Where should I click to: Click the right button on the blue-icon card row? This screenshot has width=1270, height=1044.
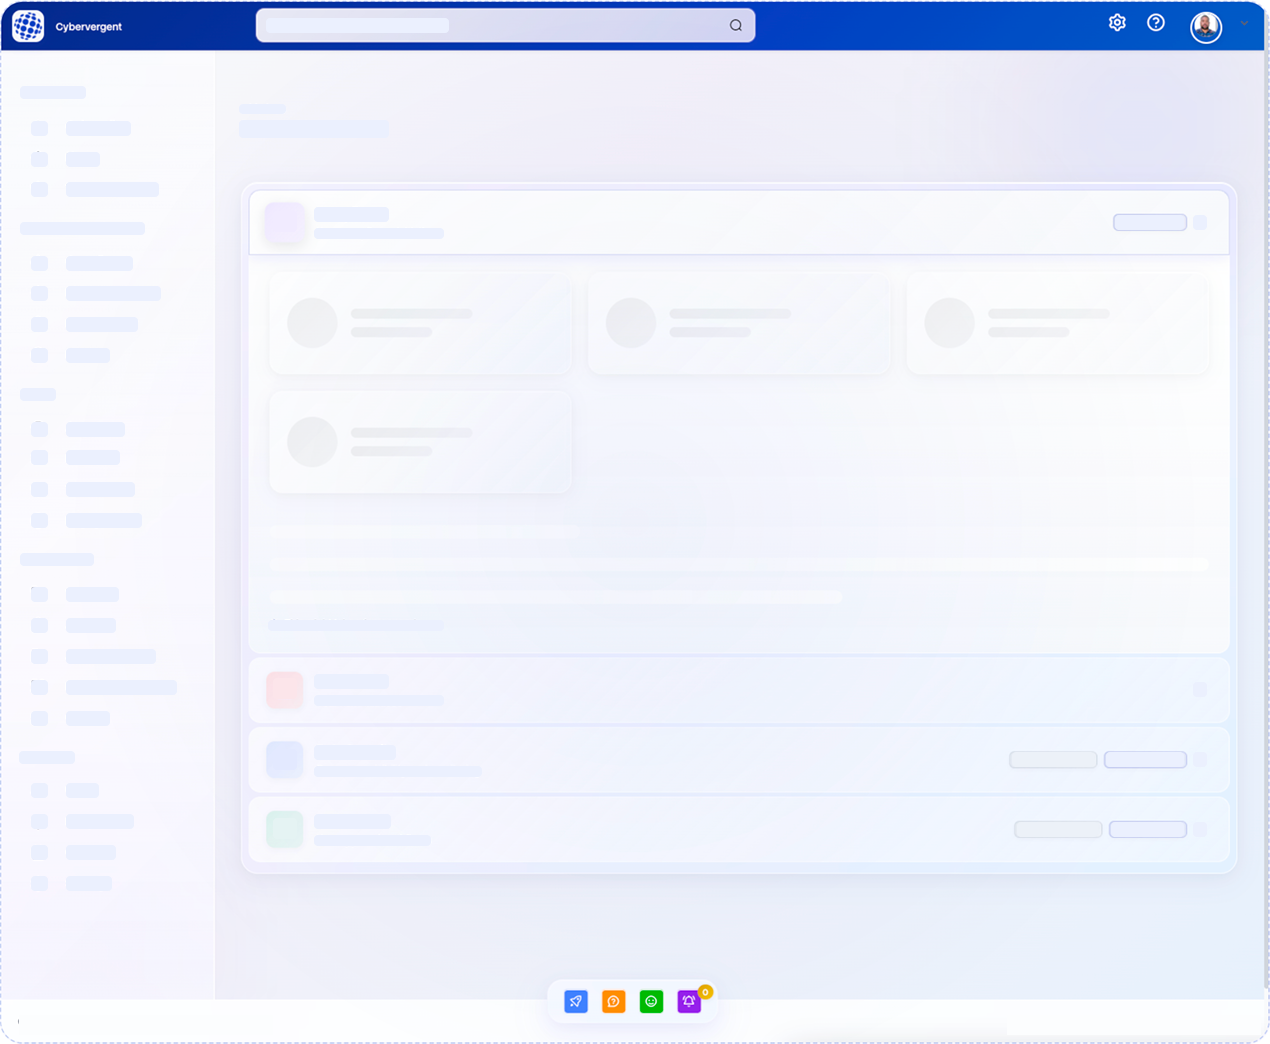click(x=1145, y=760)
